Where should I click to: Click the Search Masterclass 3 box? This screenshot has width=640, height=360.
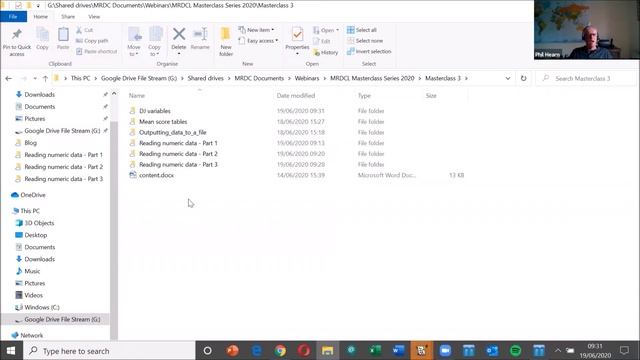(586, 78)
